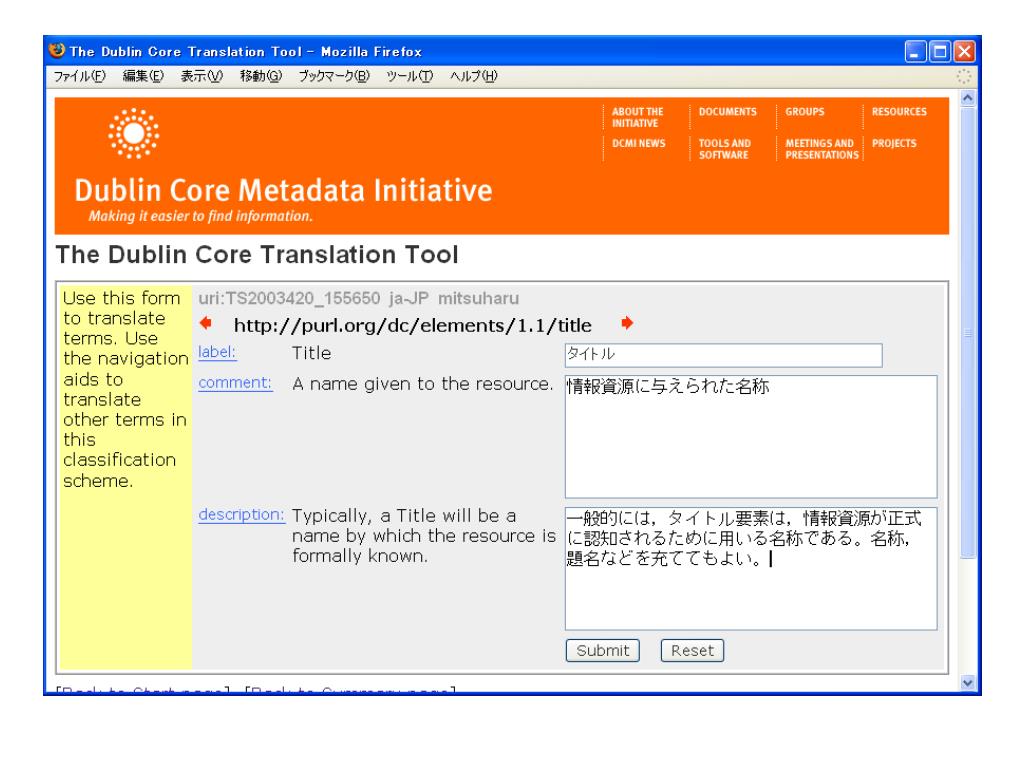Open the ツール(T) menu

pos(409,76)
